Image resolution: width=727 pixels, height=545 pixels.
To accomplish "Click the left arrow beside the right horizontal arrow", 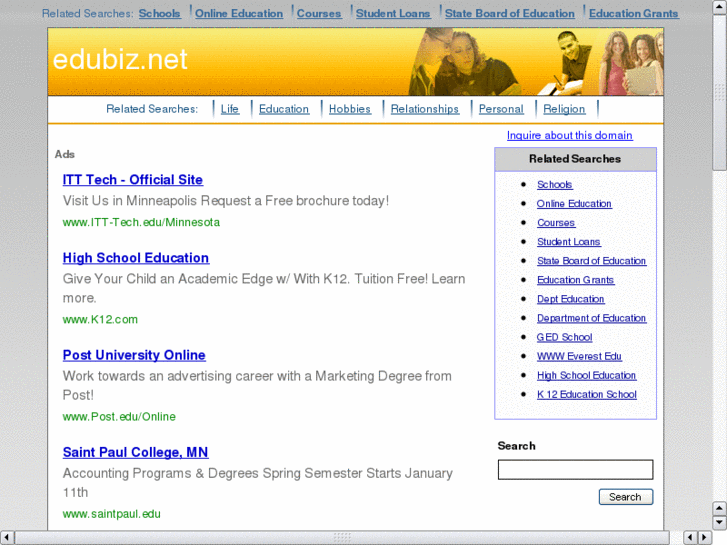I will (x=691, y=538).
